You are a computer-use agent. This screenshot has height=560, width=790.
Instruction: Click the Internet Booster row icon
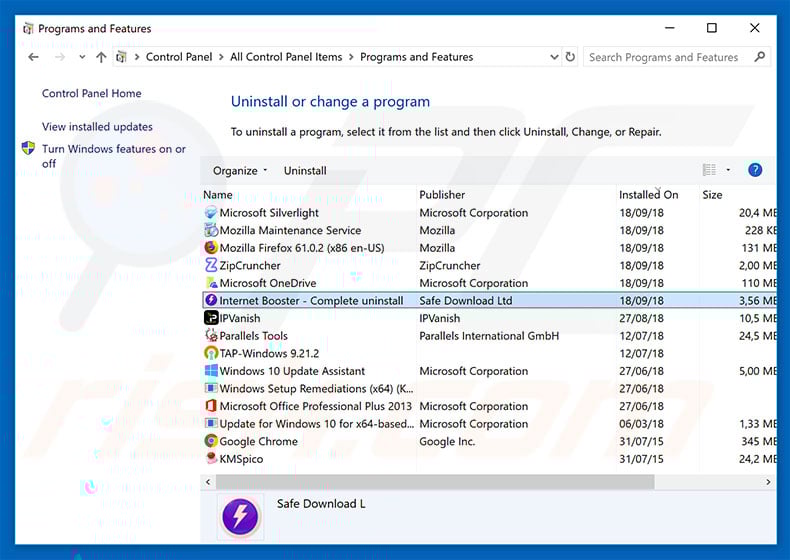pos(211,300)
